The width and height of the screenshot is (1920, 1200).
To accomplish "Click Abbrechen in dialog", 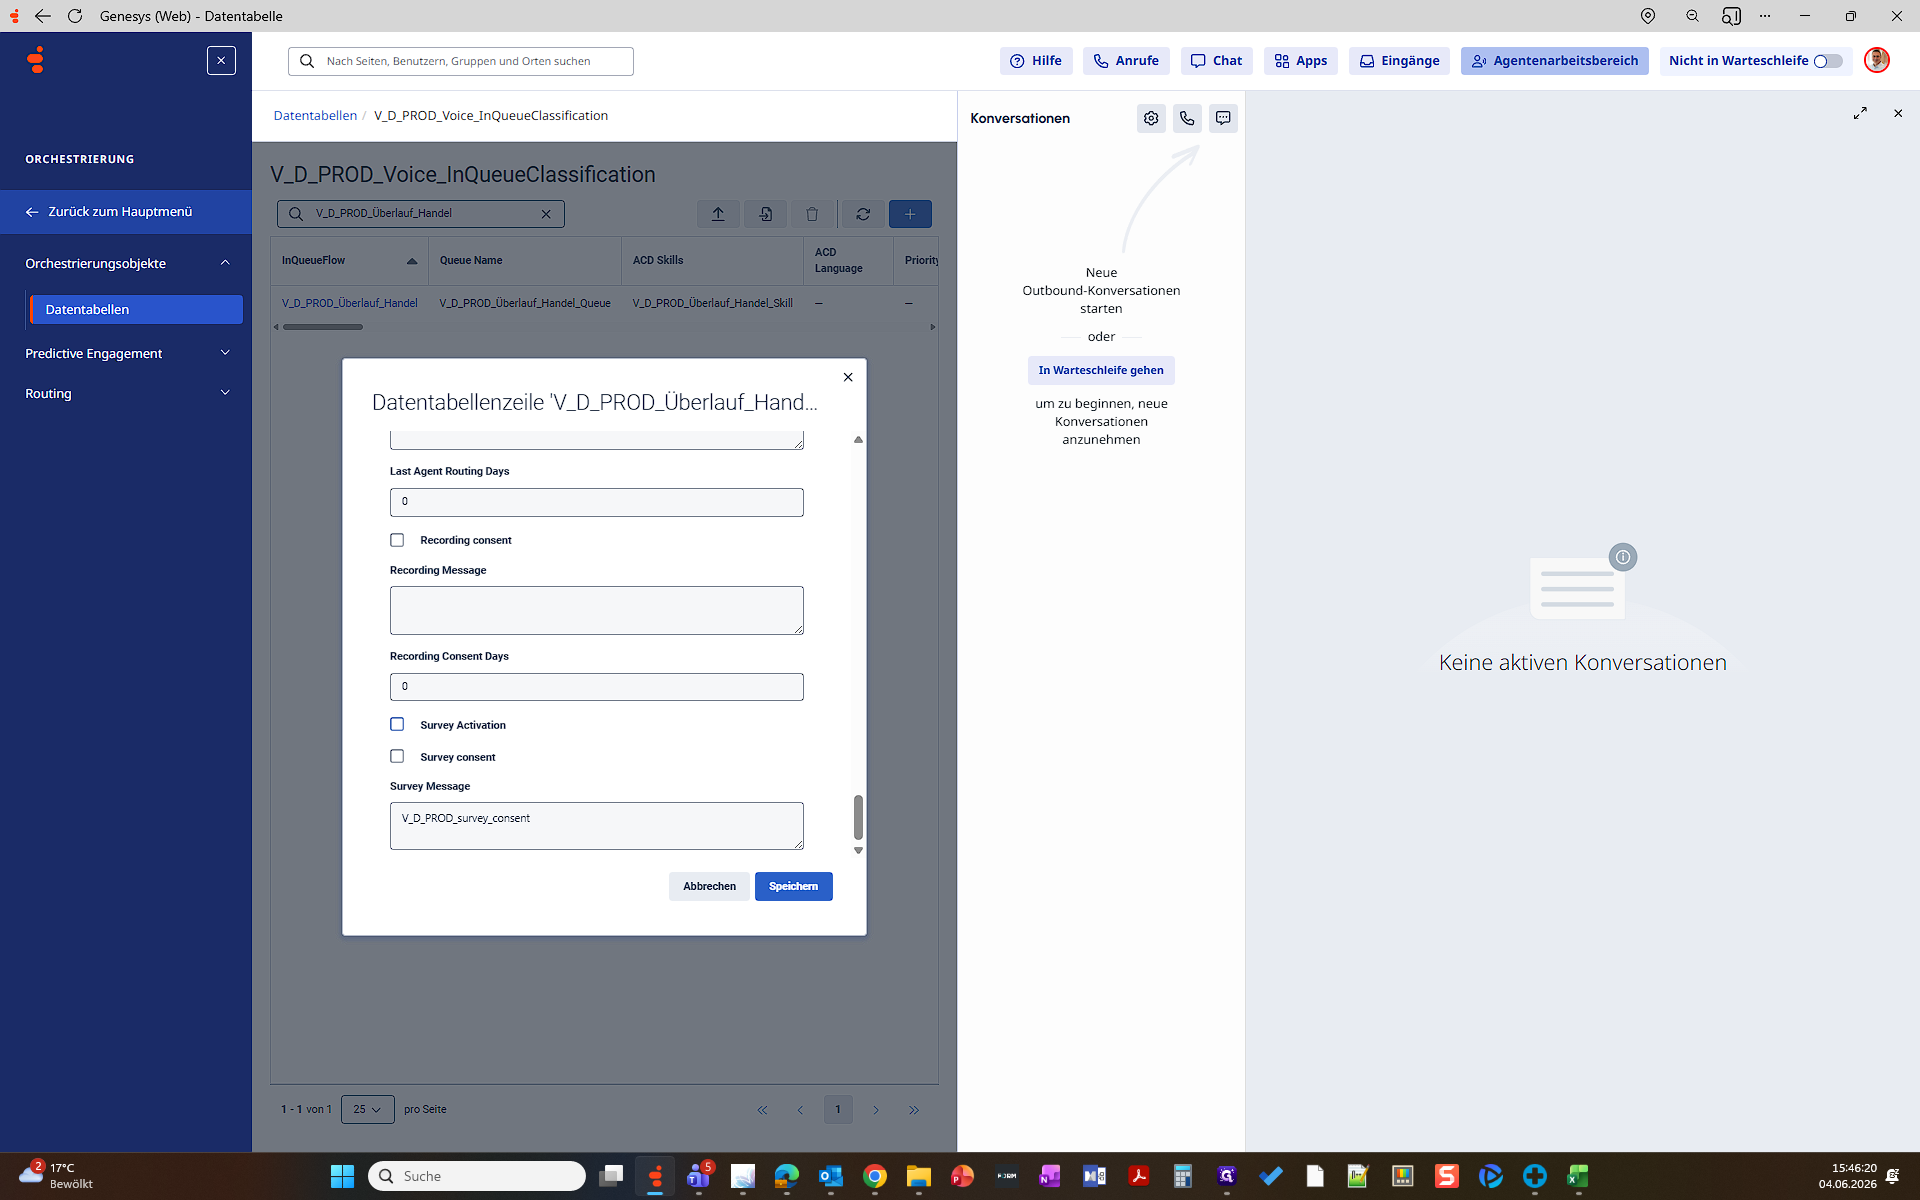I will [x=709, y=886].
